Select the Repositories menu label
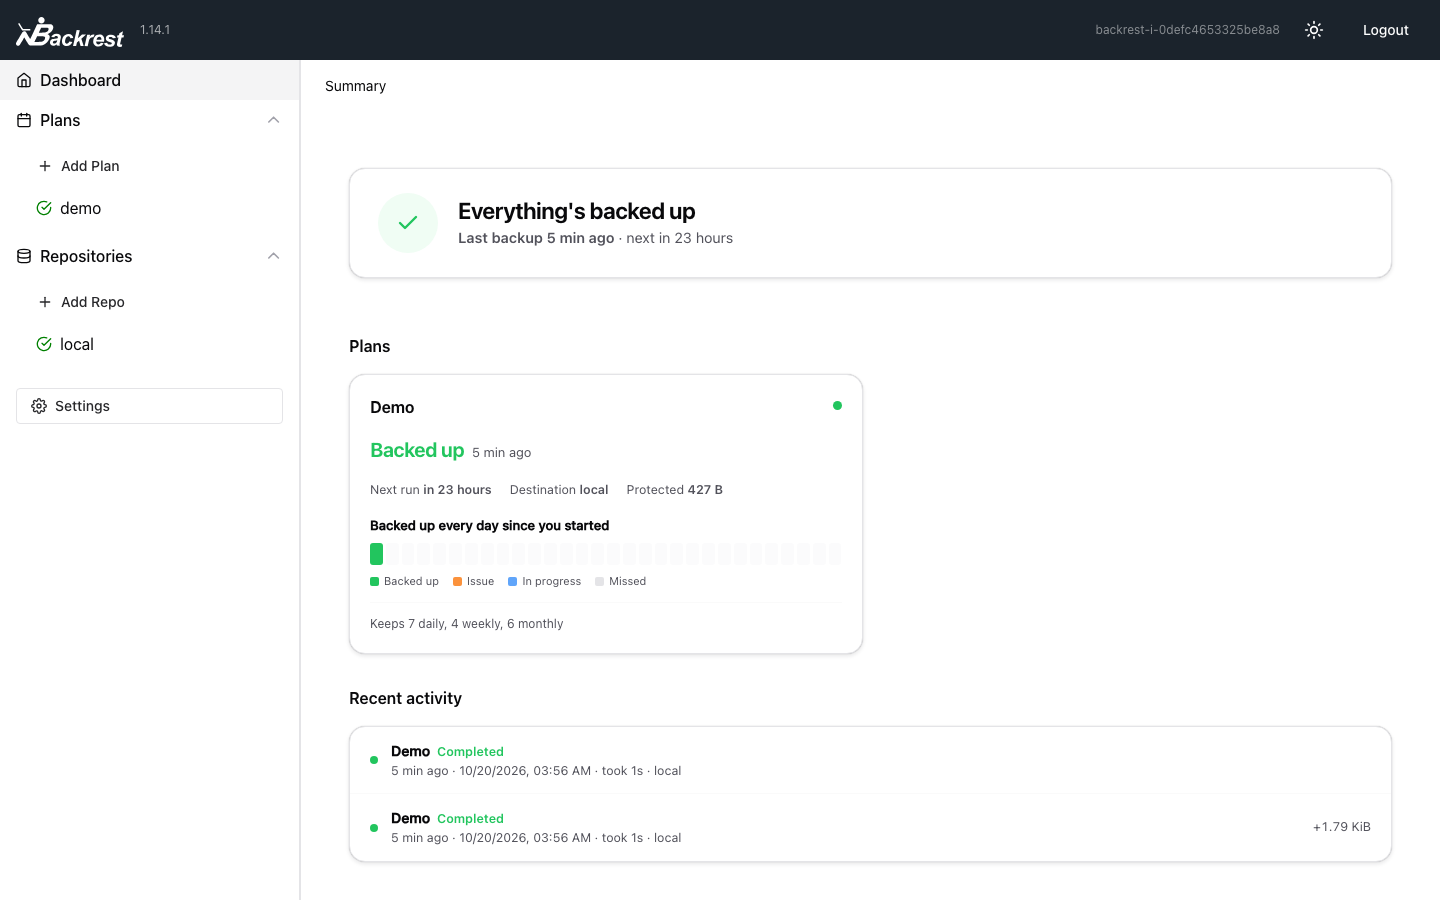The width and height of the screenshot is (1440, 900). (x=86, y=256)
